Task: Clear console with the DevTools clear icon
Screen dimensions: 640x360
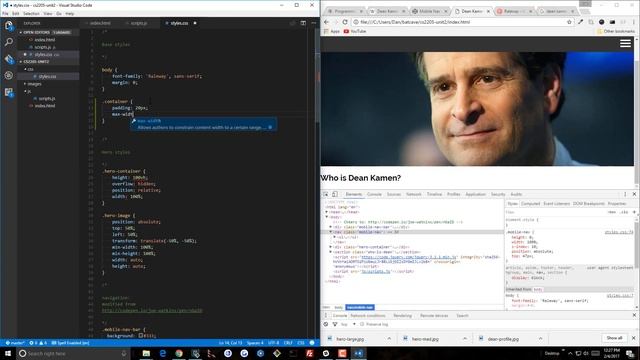Action: click(x=326, y=324)
